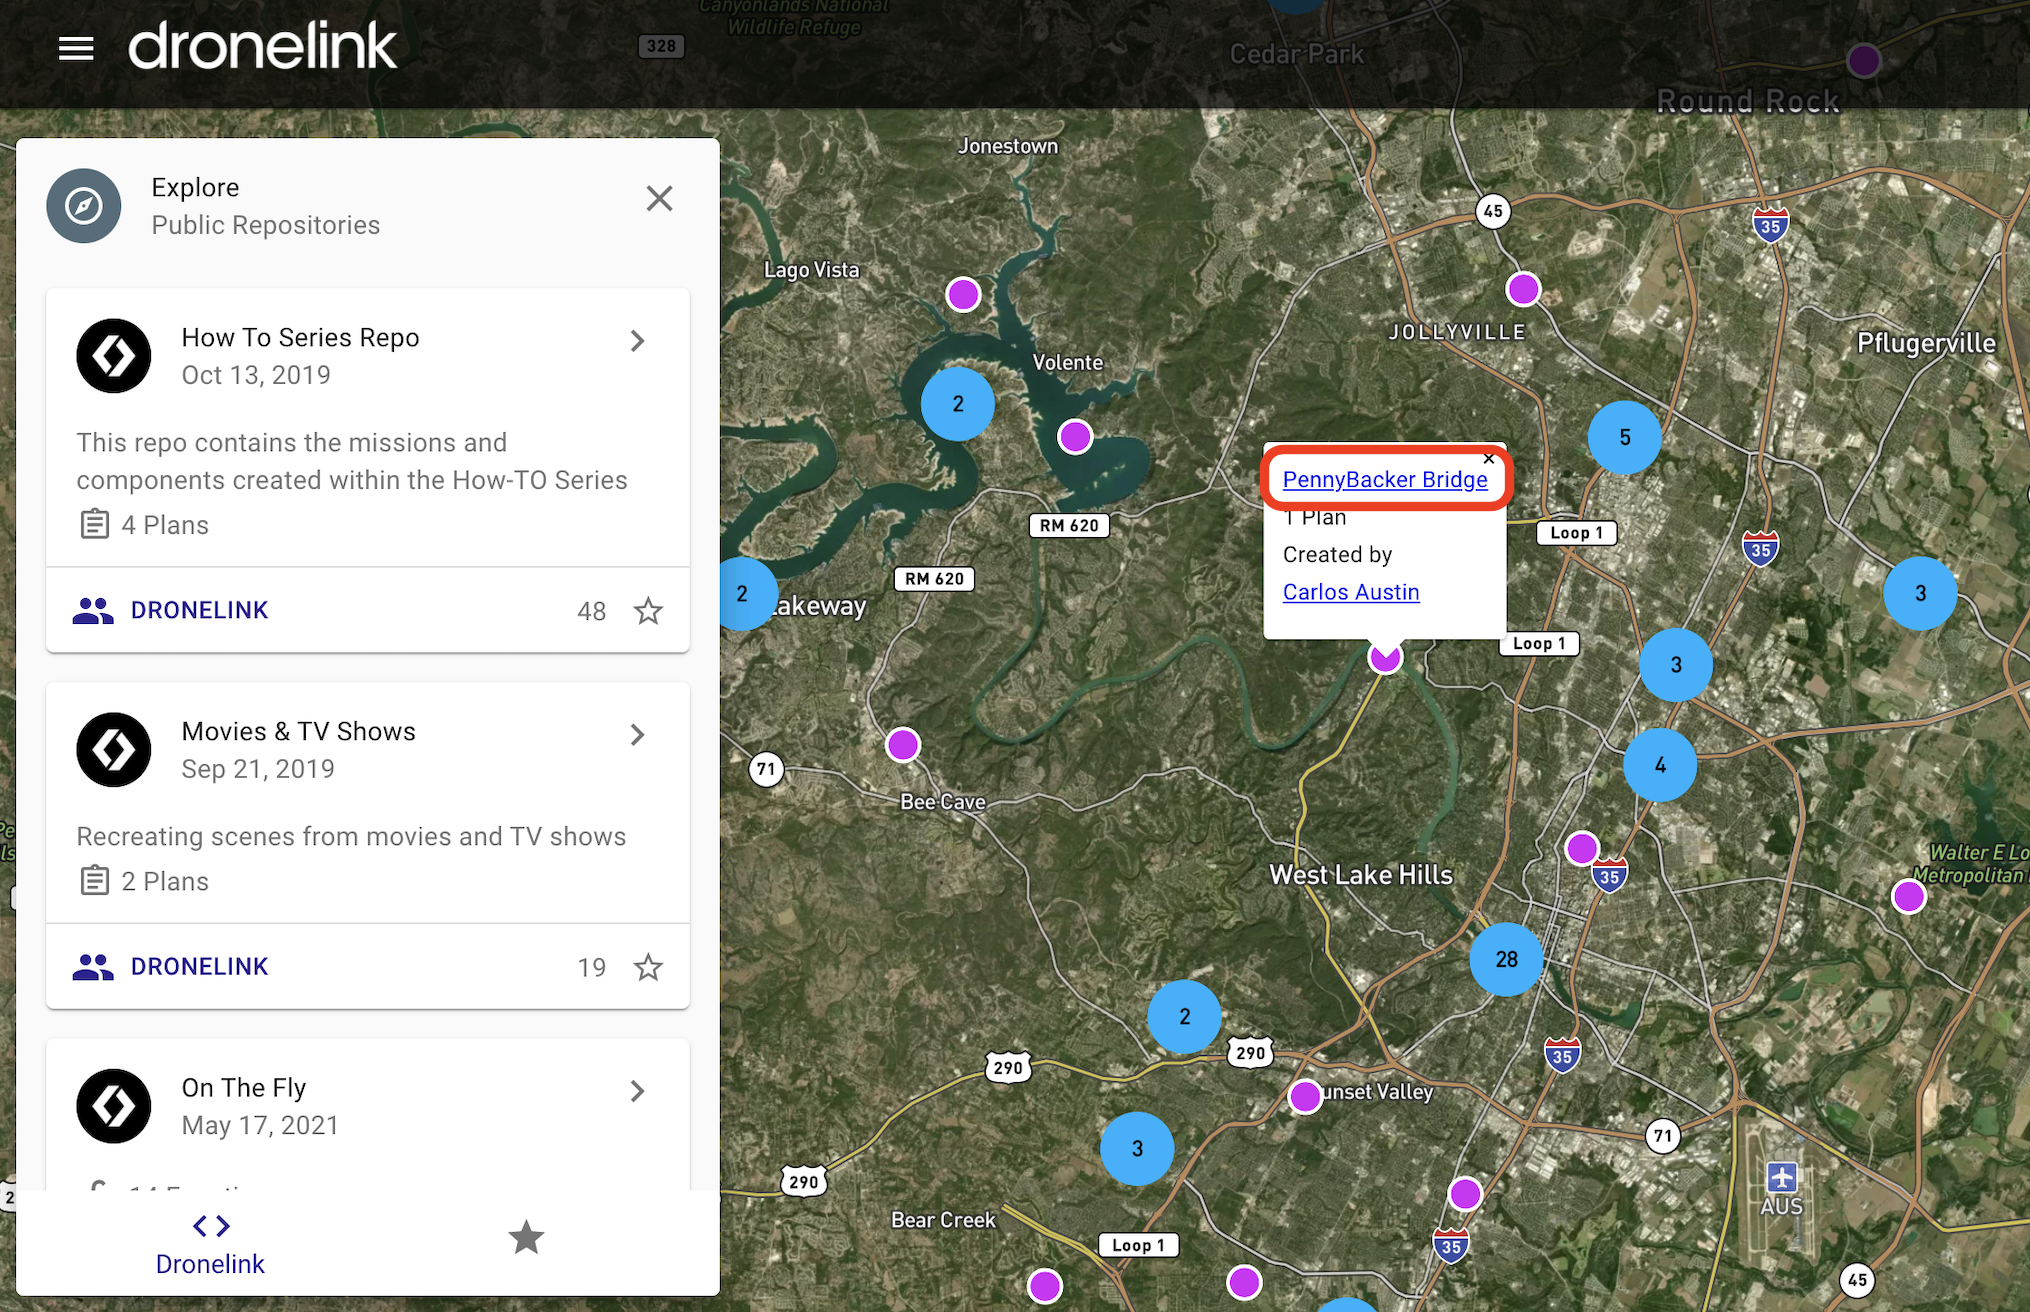
Task: Click purple marker near Walter E Long park
Action: [x=1909, y=896]
